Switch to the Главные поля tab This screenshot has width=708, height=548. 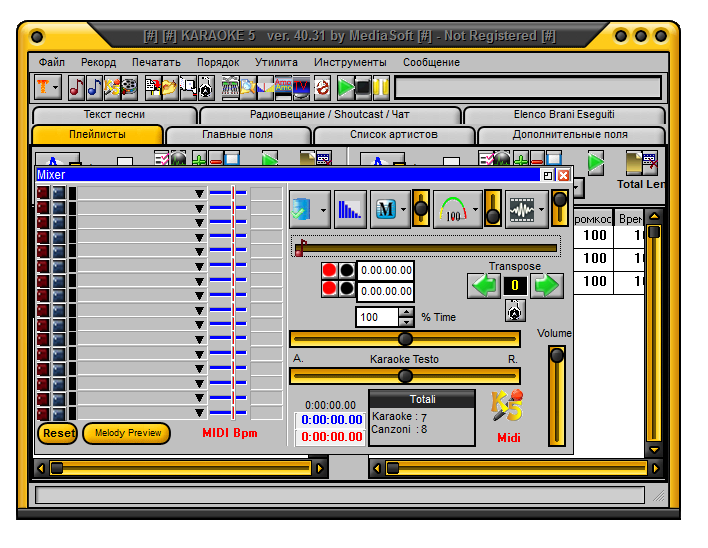click(x=238, y=135)
